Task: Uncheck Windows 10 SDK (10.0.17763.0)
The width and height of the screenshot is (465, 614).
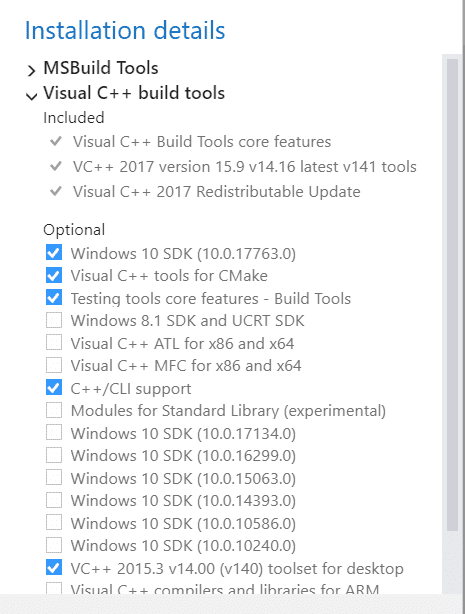Action: 54,253
